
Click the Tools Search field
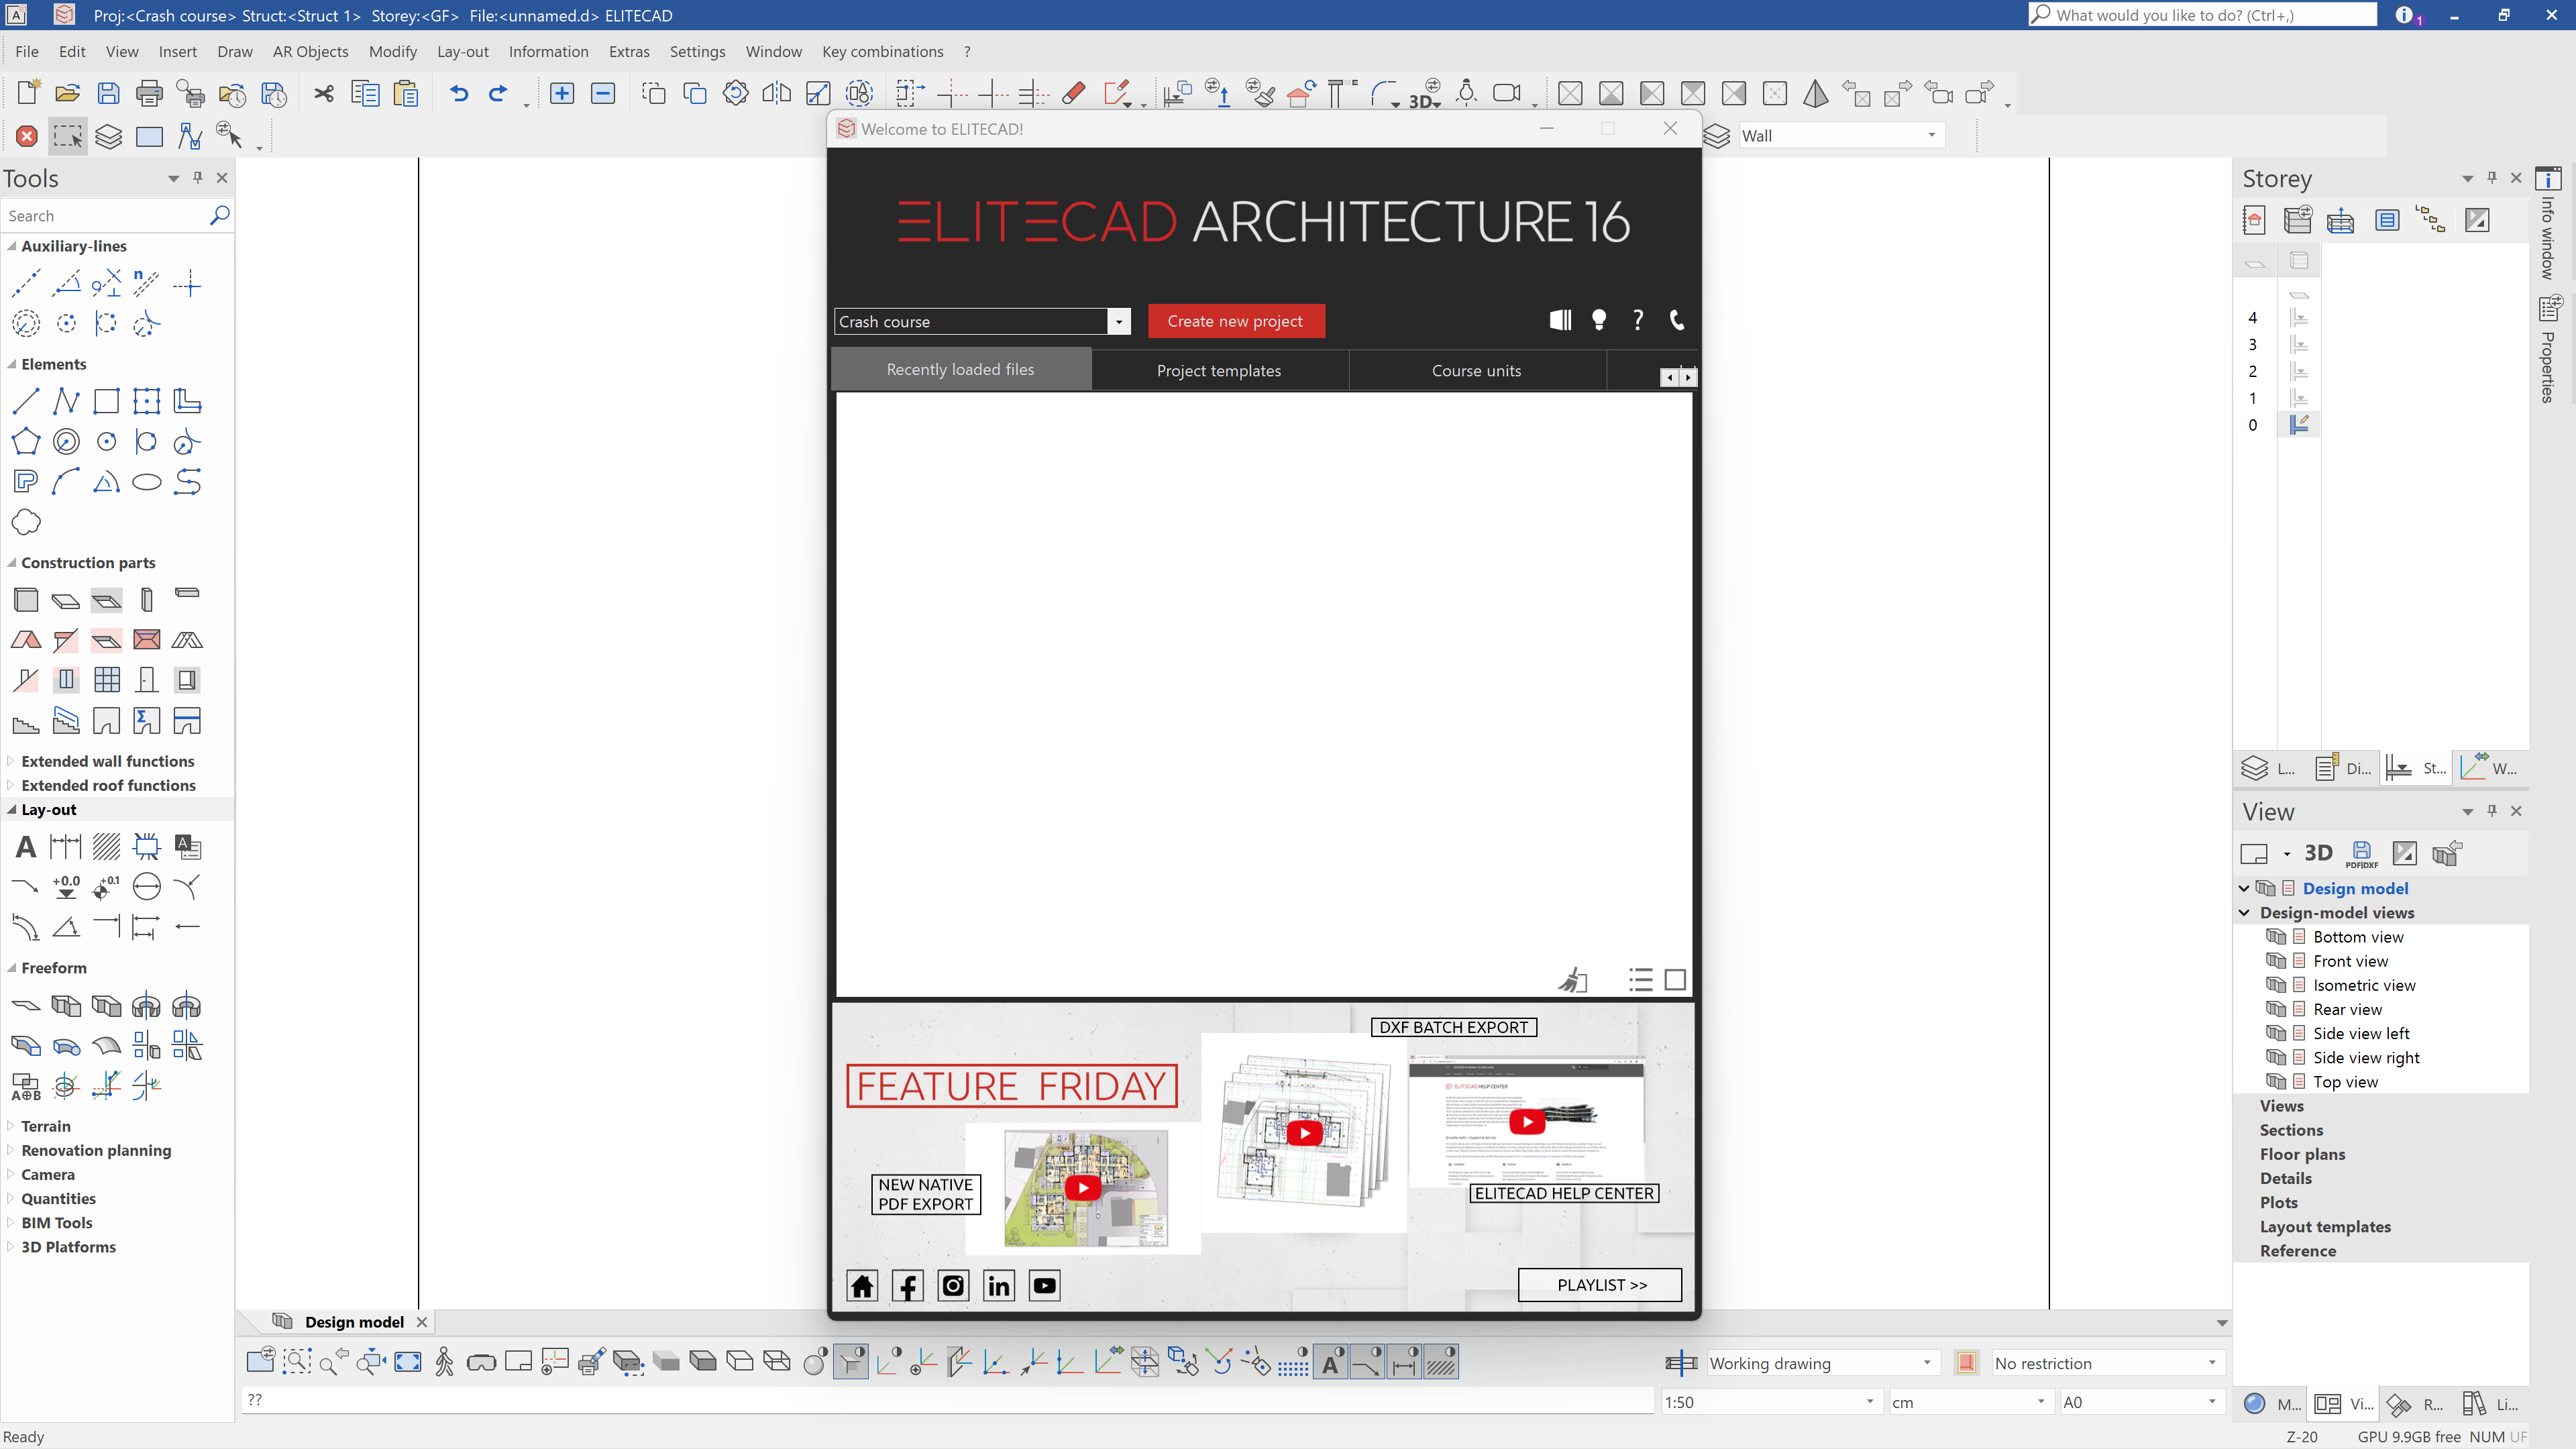(x=105, y=215)
